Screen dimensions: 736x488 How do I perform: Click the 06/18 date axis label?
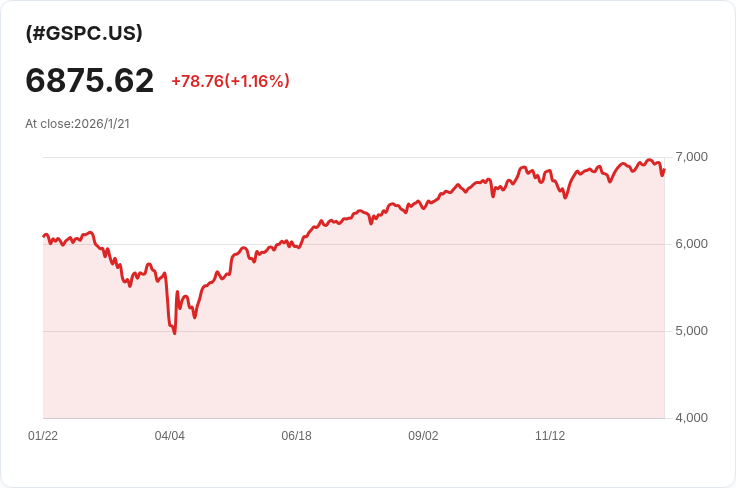tap(296, 436)
